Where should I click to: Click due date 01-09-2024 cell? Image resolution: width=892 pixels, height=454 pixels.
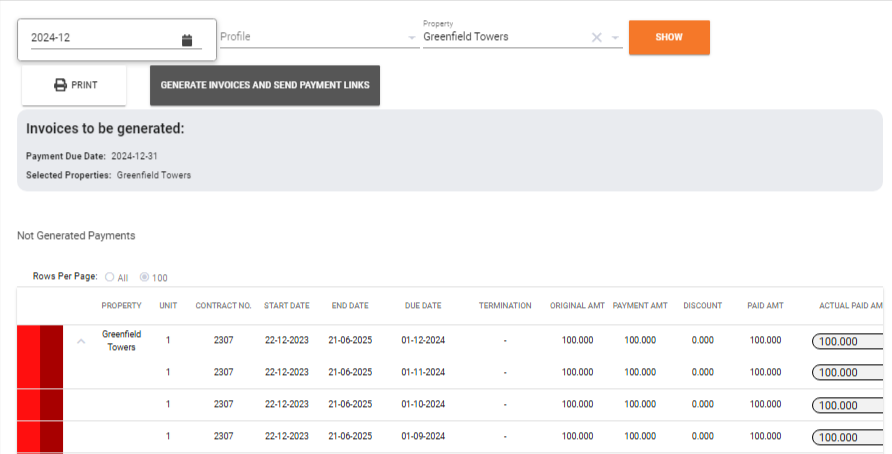coord(423,436)
